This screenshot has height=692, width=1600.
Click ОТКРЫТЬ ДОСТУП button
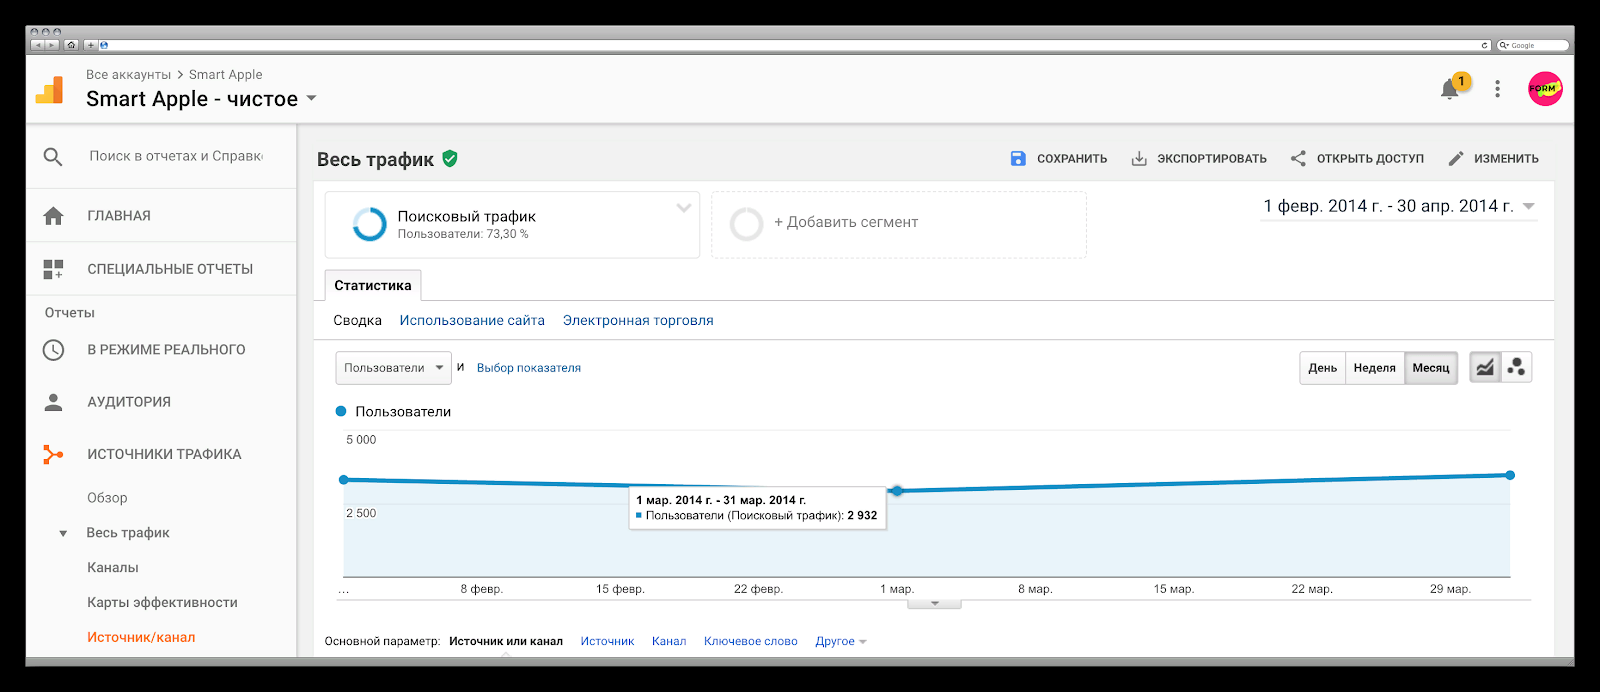1357,158
